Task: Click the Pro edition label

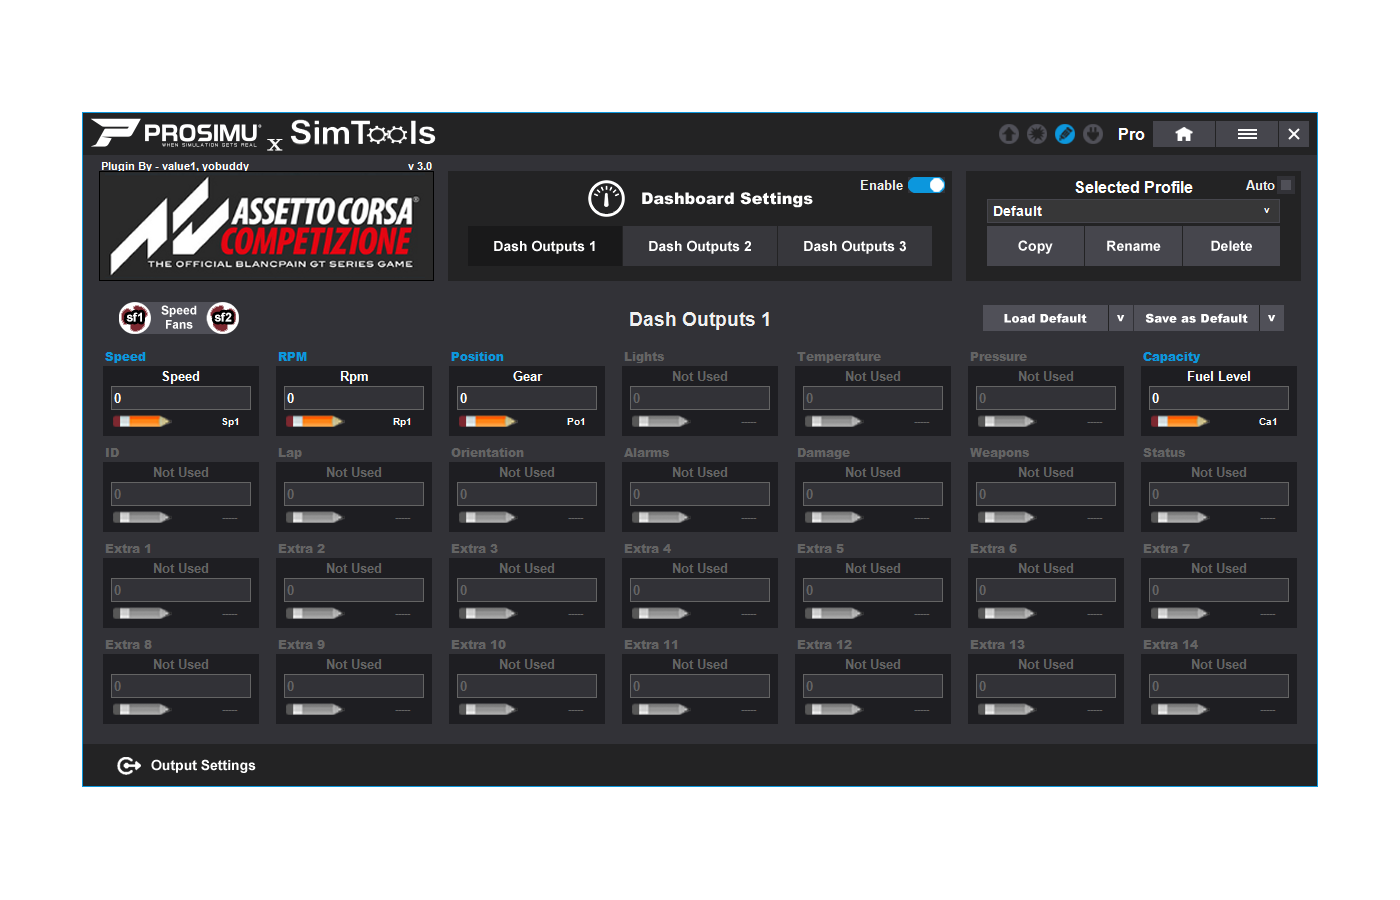Action: click(1131, 134)
